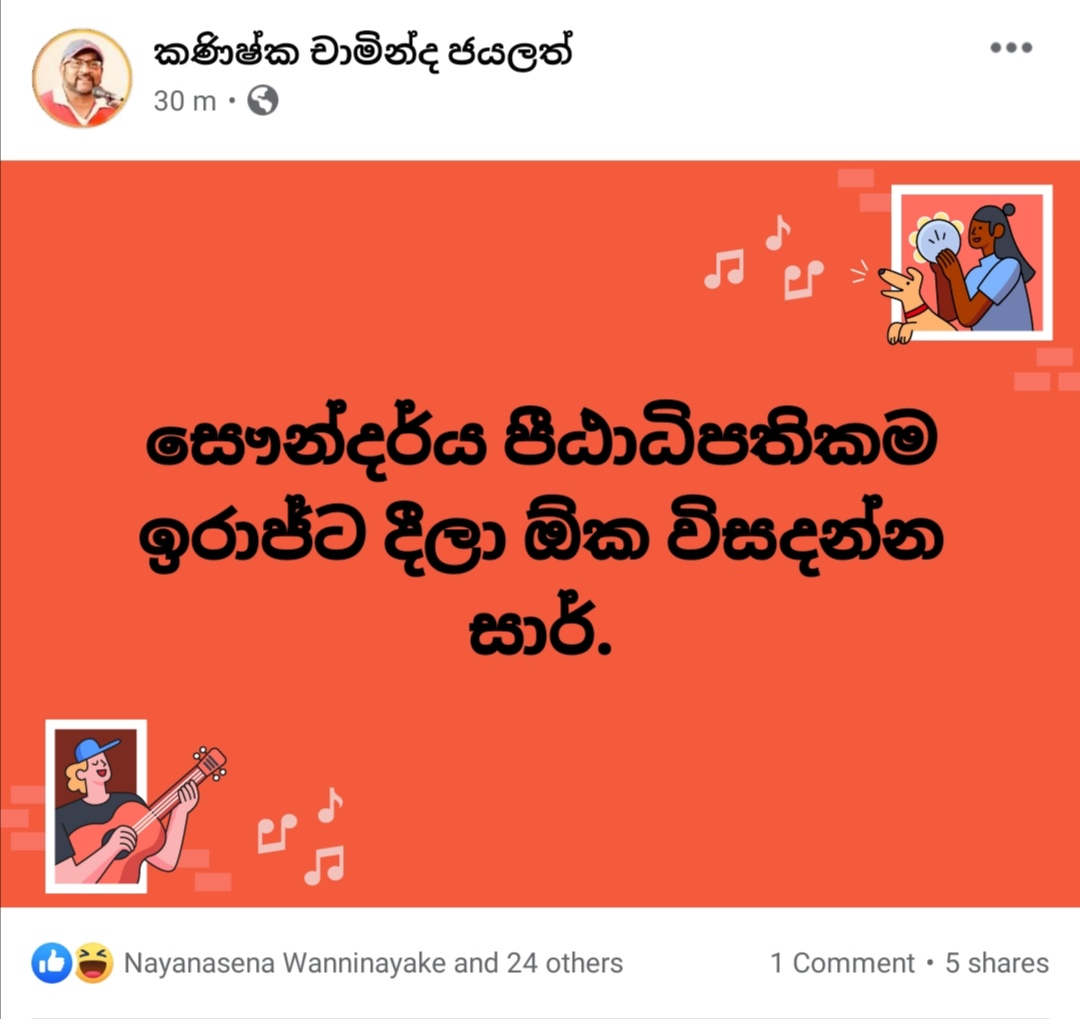This screenshot has width=1080, height=1019.
Task: Click the globe public privacy icon
Action: click(x=263, y=101)
